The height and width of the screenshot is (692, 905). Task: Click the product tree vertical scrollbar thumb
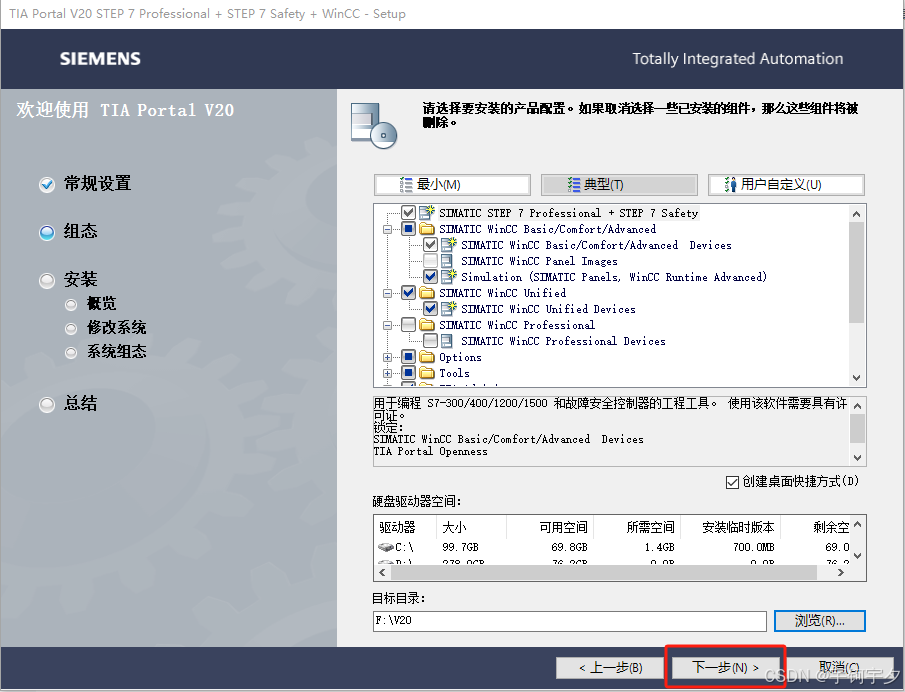[857, 272]
